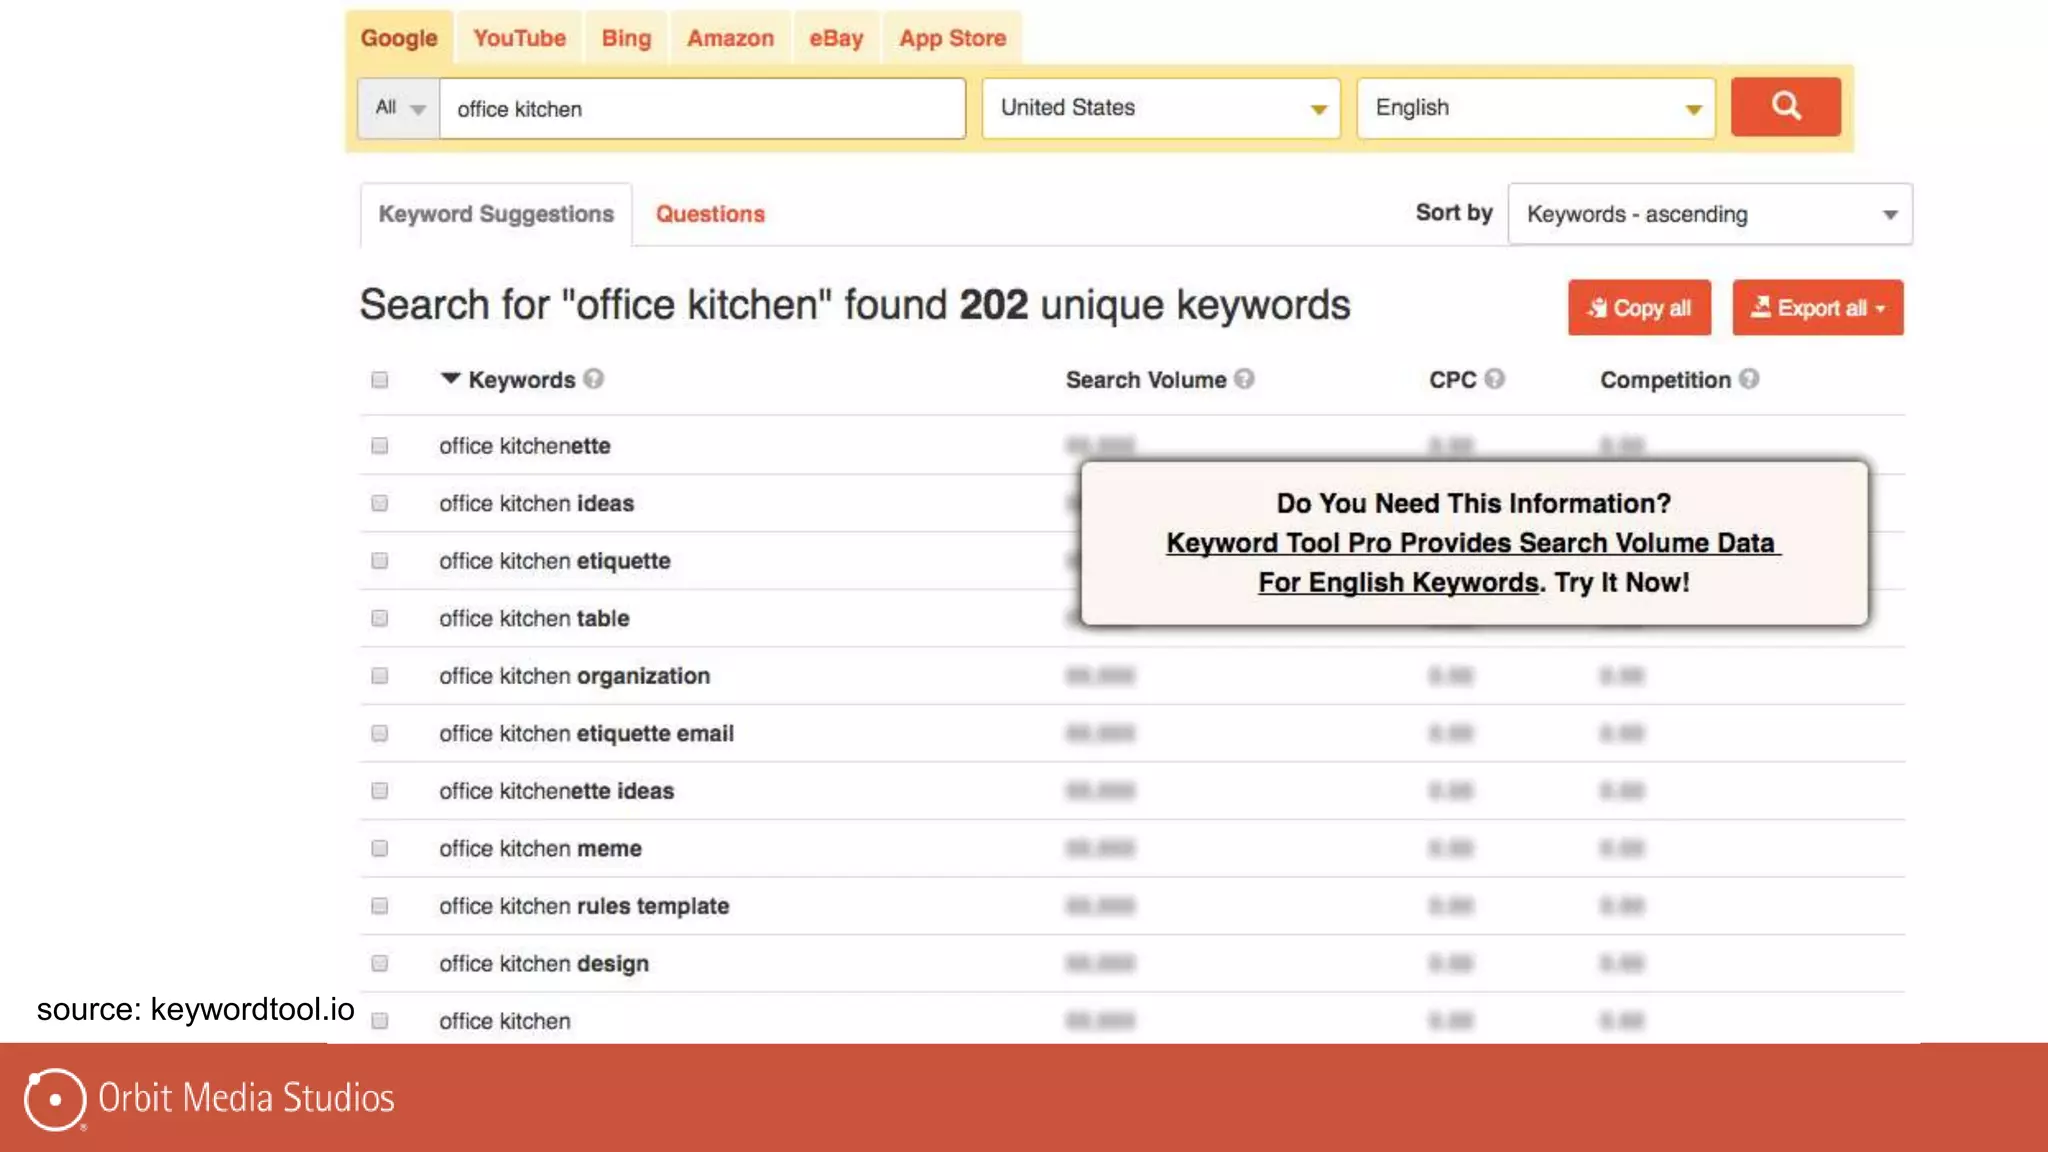Click the Search Volume column header
The height and width of the screenshot is (1152, 2048).
coord(1146,380)
